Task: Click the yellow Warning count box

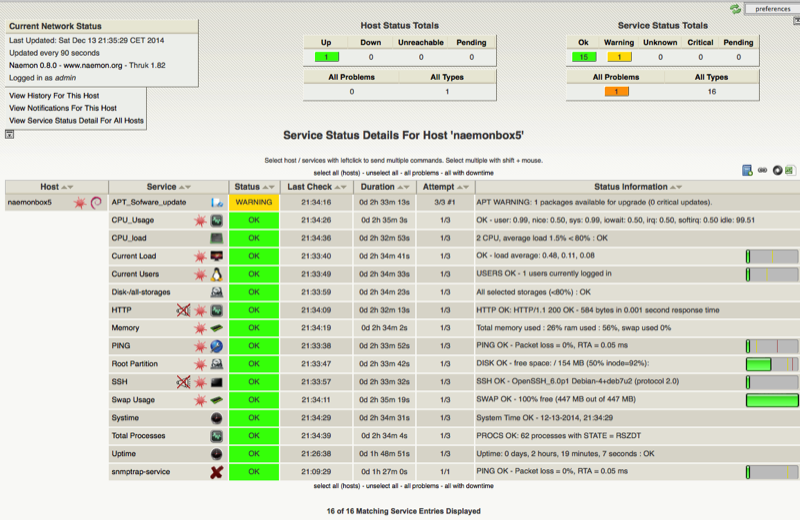Action: coord(619,57)
